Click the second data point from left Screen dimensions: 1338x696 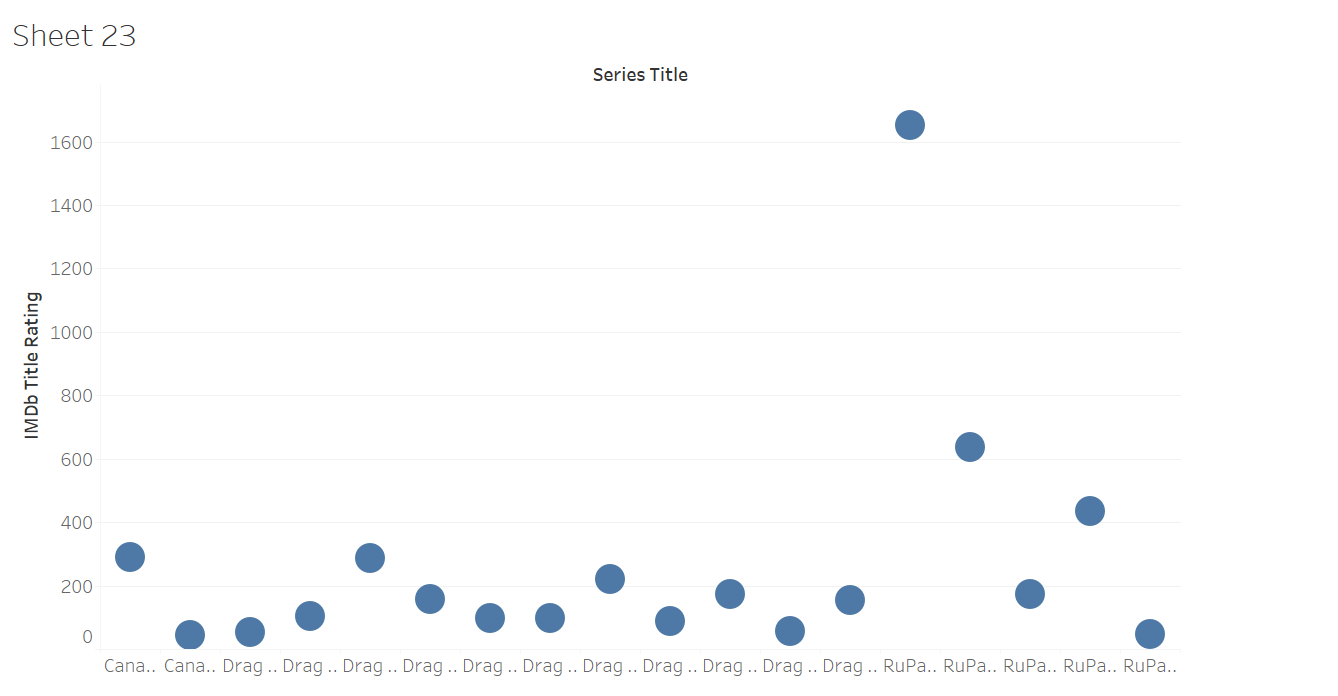(190, 635)
